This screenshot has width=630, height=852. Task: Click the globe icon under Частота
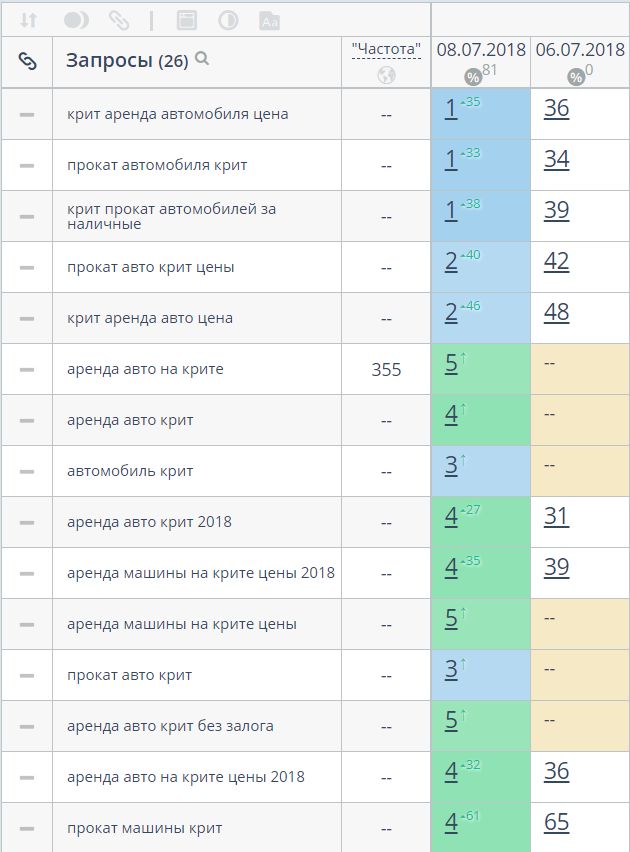[x=386, y=75]
